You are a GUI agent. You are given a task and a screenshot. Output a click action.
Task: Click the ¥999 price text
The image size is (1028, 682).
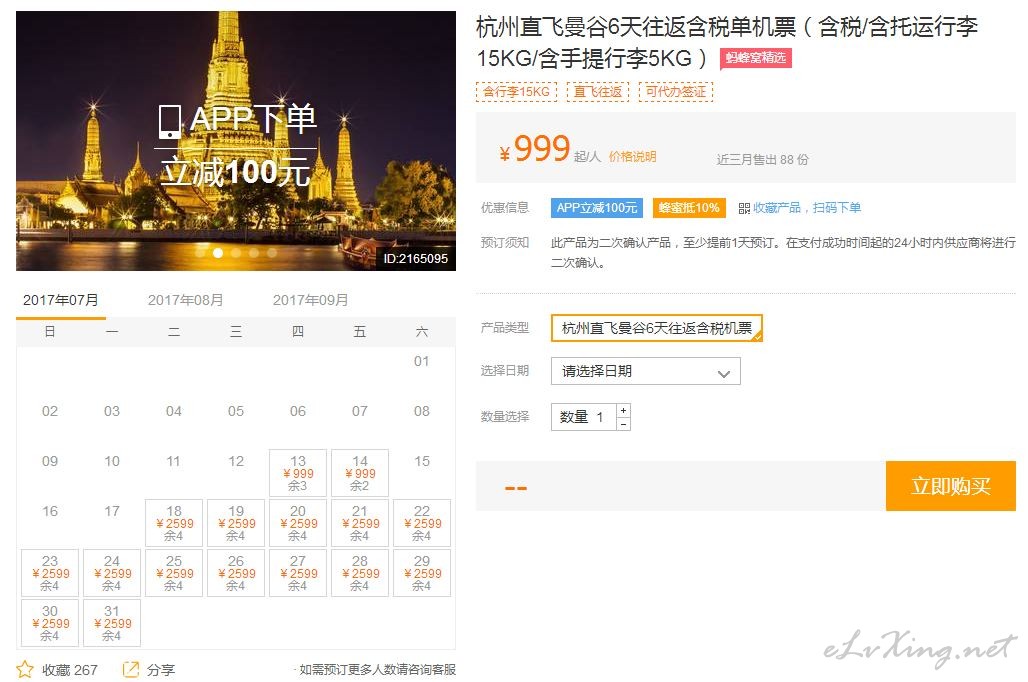535,149
